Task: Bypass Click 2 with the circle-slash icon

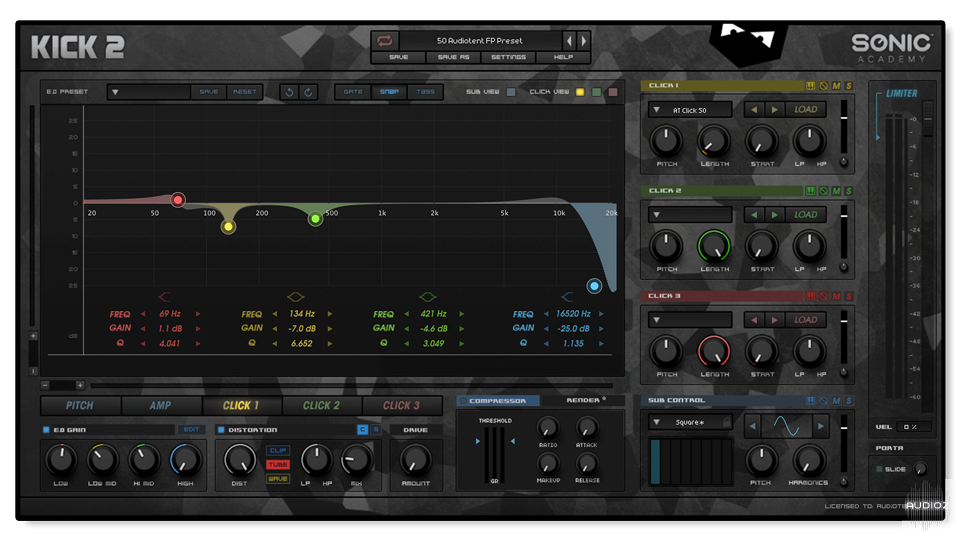Action: (823, 191)
